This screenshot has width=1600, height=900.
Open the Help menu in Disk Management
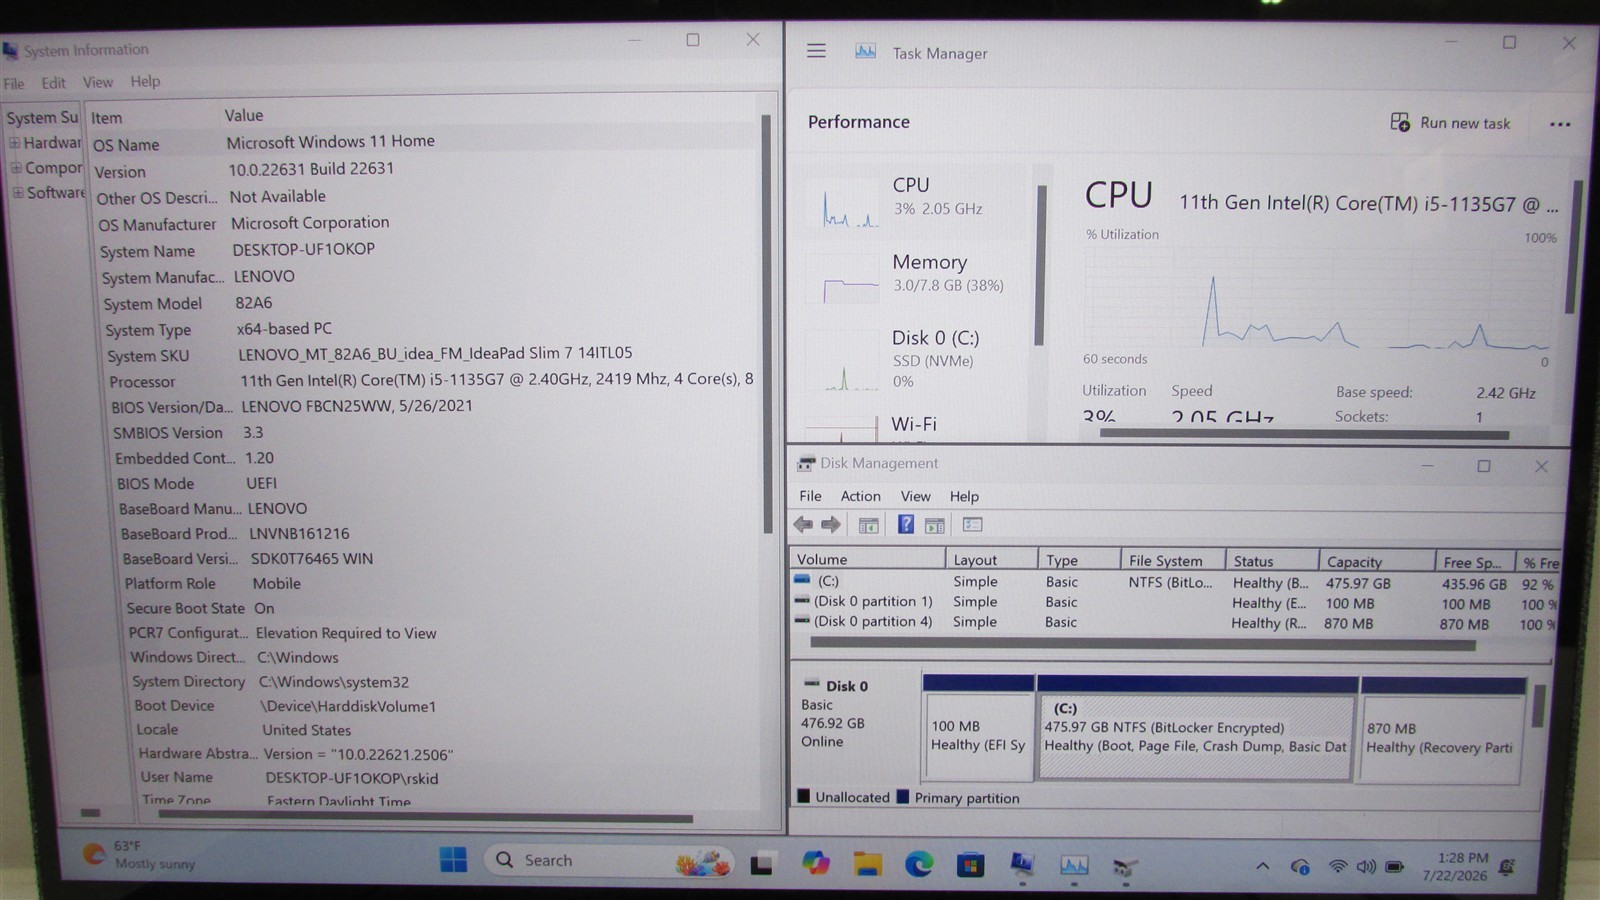(964, 496)
